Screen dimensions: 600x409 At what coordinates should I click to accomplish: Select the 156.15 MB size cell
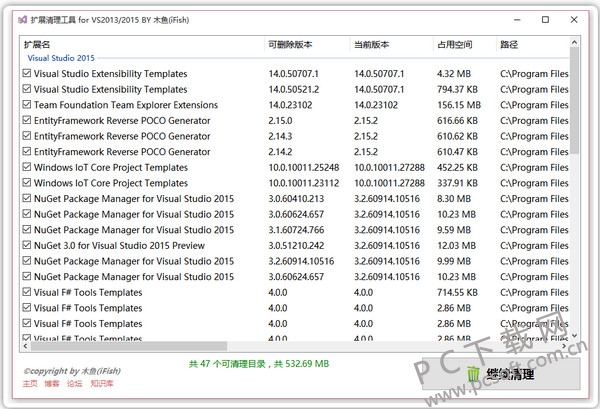click(459, 105)
